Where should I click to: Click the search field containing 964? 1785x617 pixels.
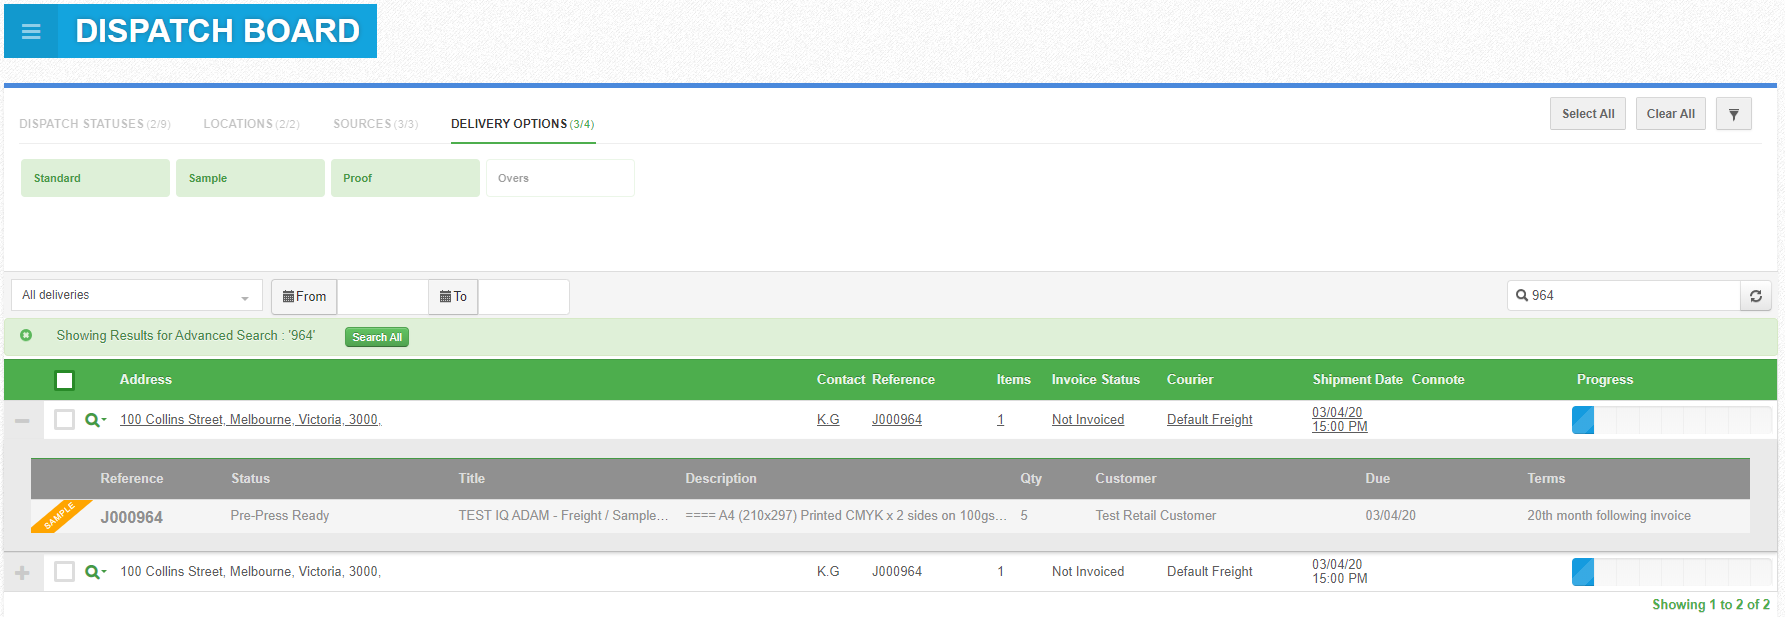pos(1624,296)
